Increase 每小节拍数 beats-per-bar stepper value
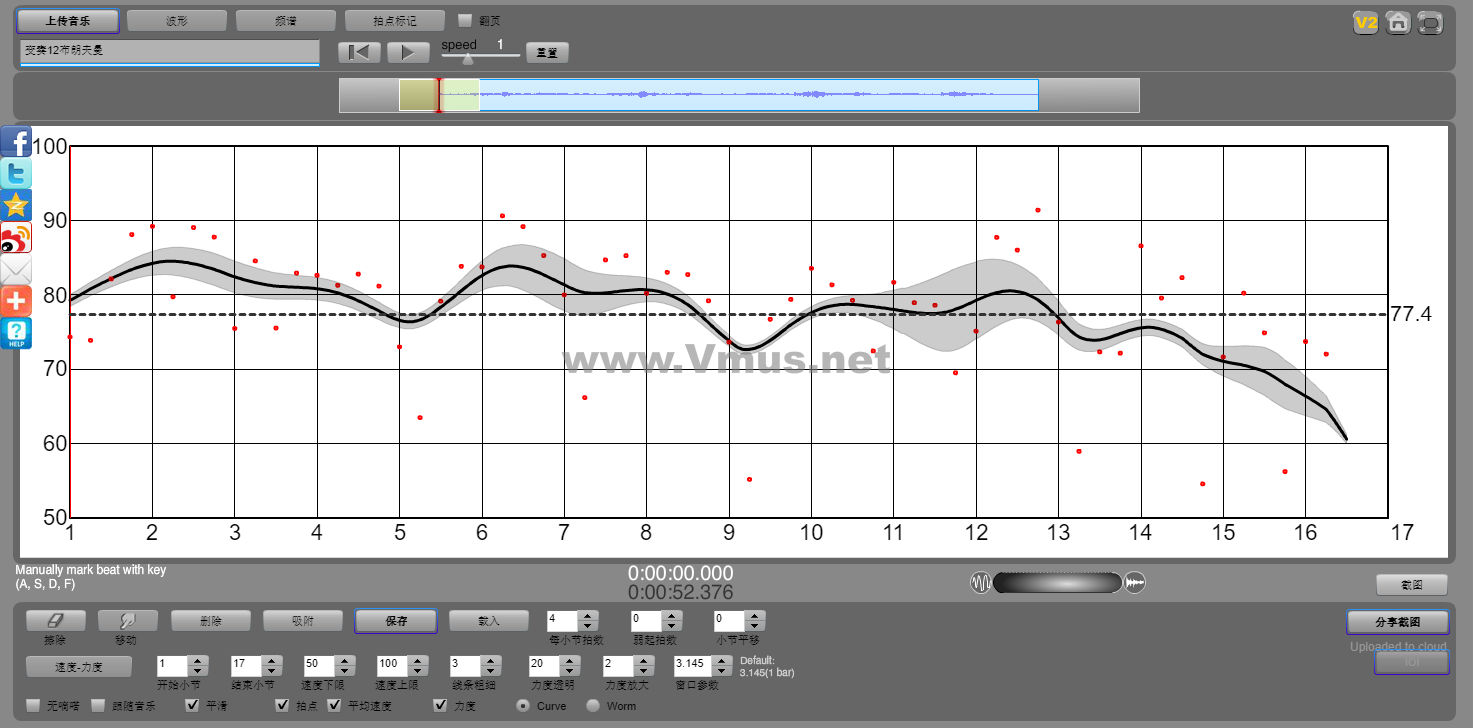 pyautogui.click(x=588, y=616)
